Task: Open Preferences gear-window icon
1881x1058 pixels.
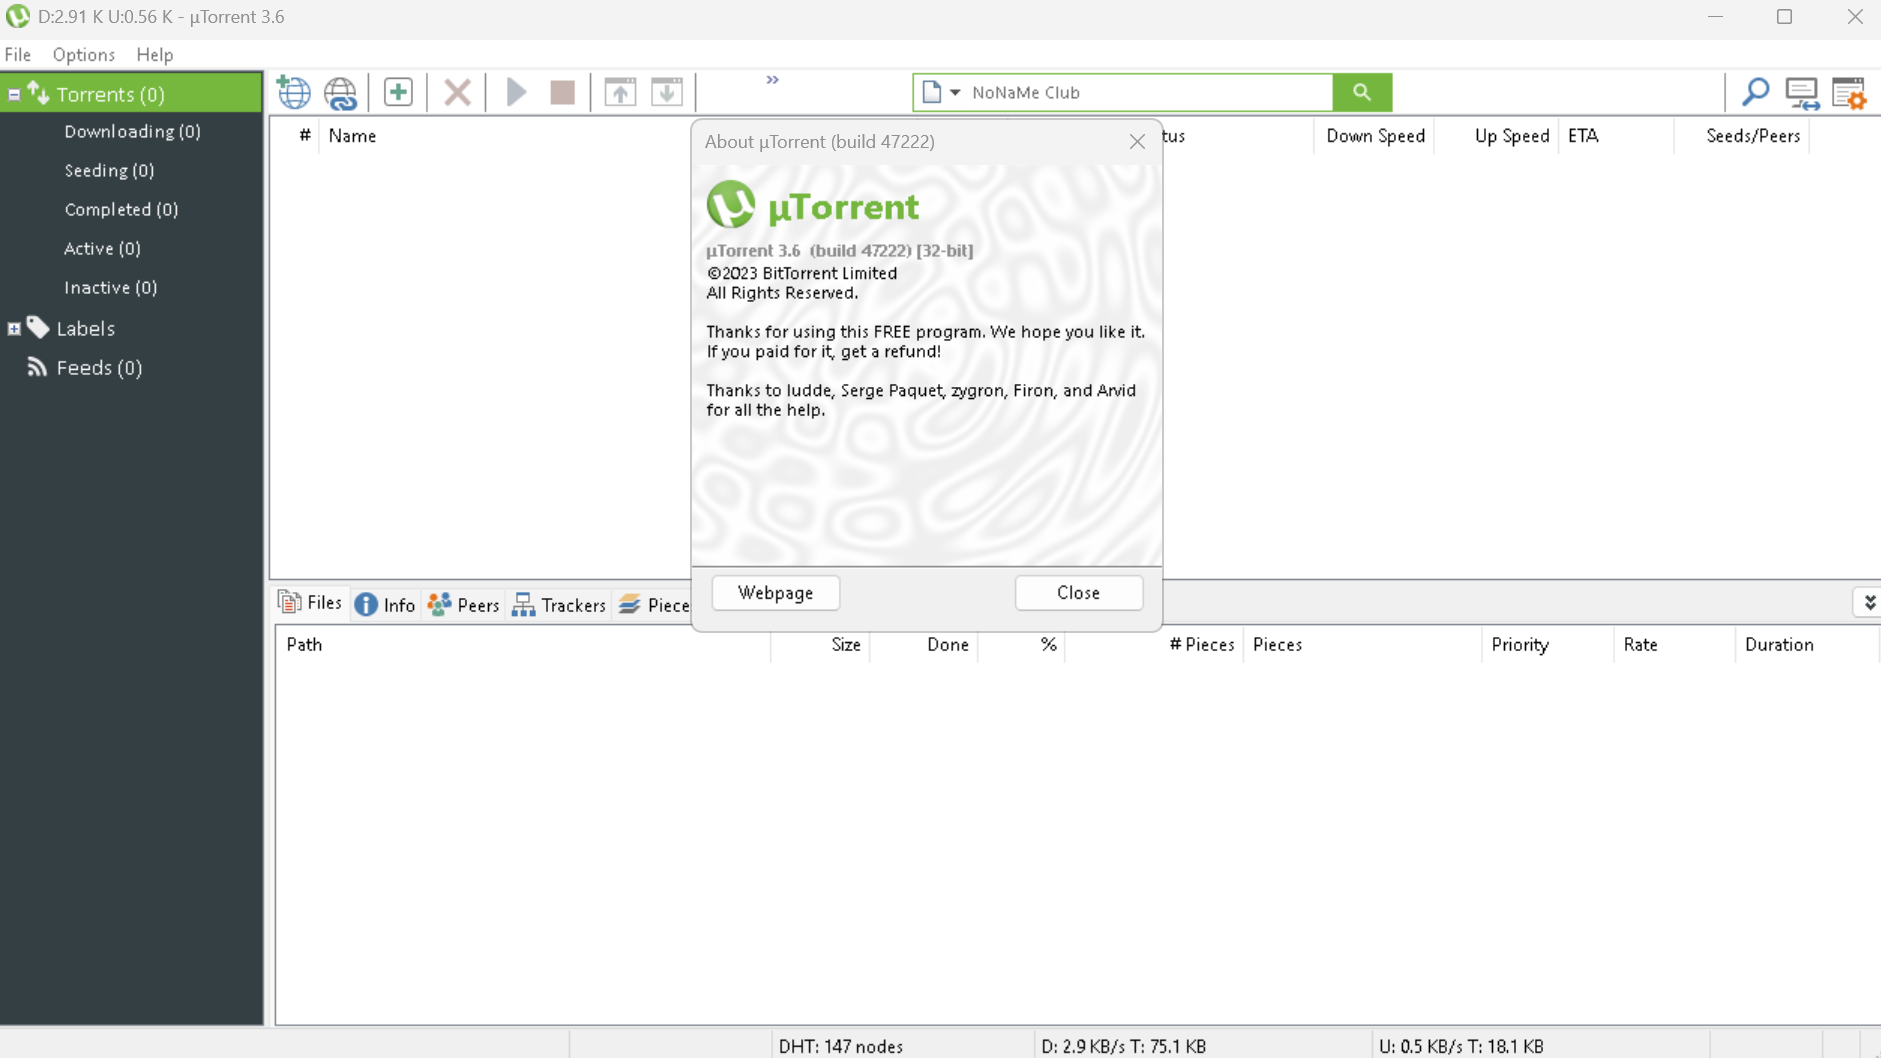Action: point(1849,92)
